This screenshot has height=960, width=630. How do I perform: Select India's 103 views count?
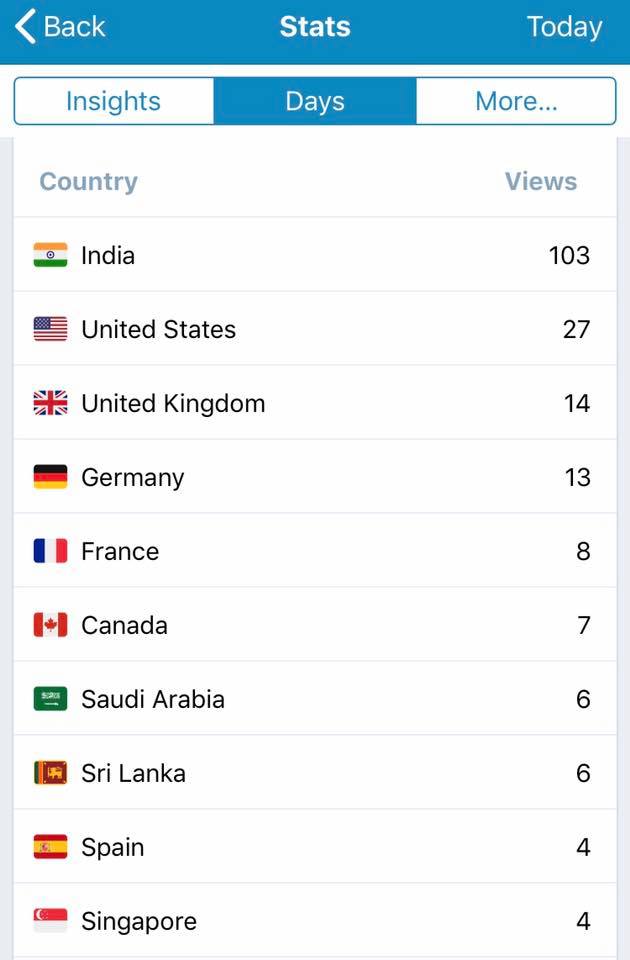569,255
